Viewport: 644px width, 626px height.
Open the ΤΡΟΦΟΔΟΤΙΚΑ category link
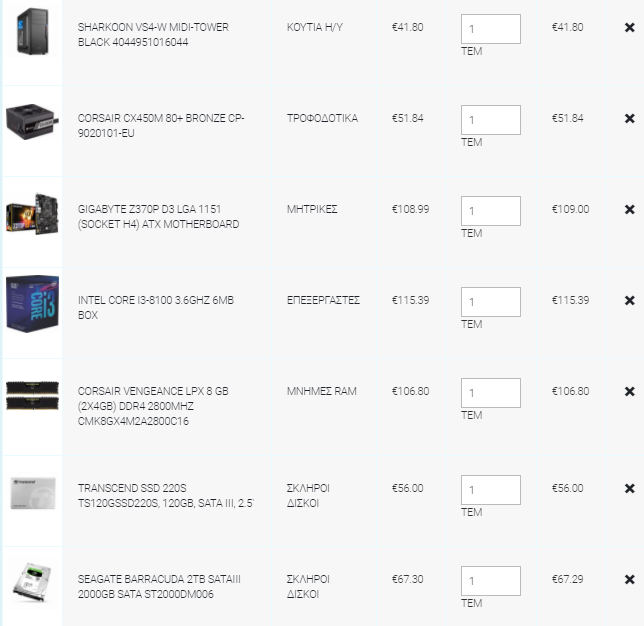click(x=322, y=119)
